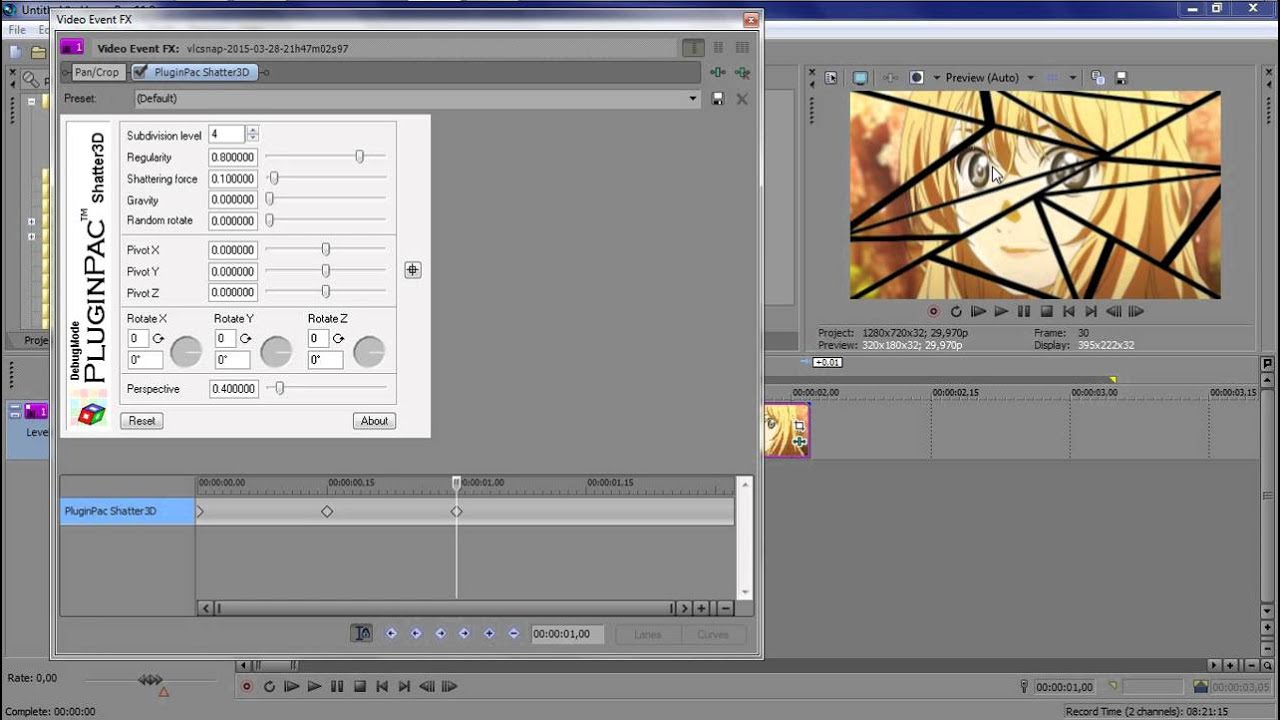Image resolution: width=1280 pixels, height=720 pixels.
Task: Click Record button under the video preview
Action: coord(933,311)
